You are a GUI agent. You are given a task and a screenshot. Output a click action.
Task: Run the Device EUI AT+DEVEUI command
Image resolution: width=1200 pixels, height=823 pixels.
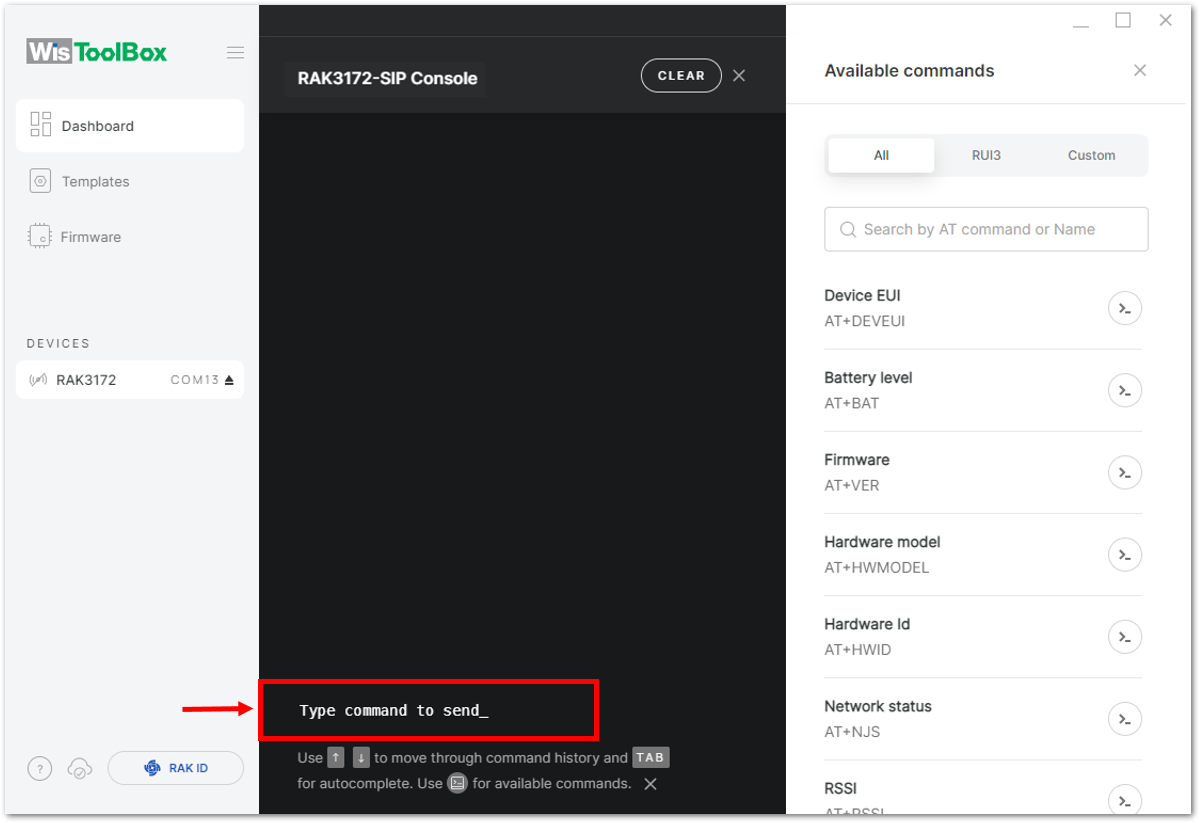[1125, 308]
